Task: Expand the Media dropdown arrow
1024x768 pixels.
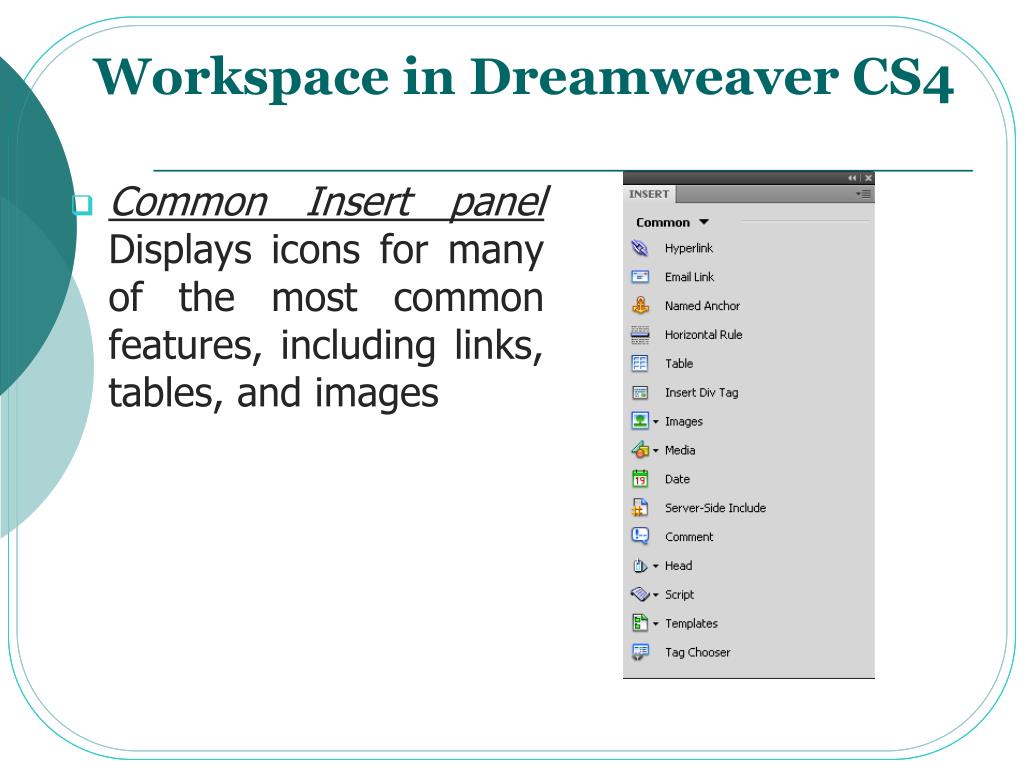Action: (656, 450)
